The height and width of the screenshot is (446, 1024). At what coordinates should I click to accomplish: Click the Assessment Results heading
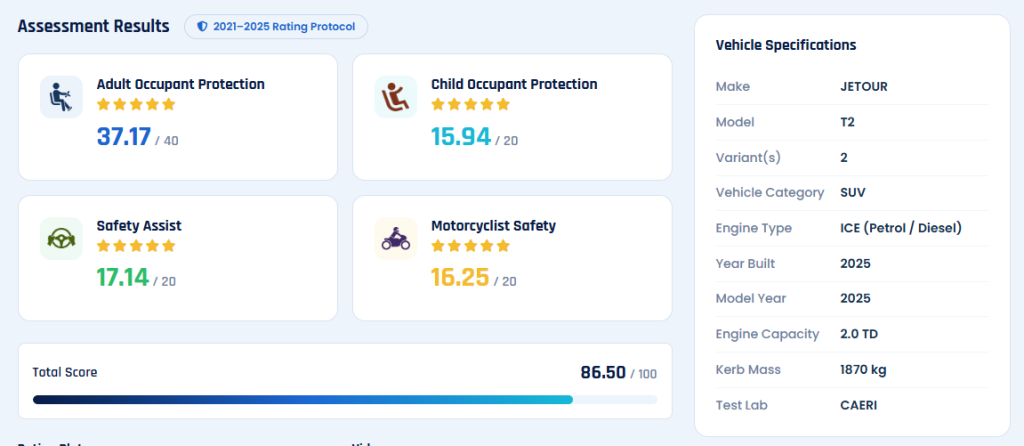point(93,27)
